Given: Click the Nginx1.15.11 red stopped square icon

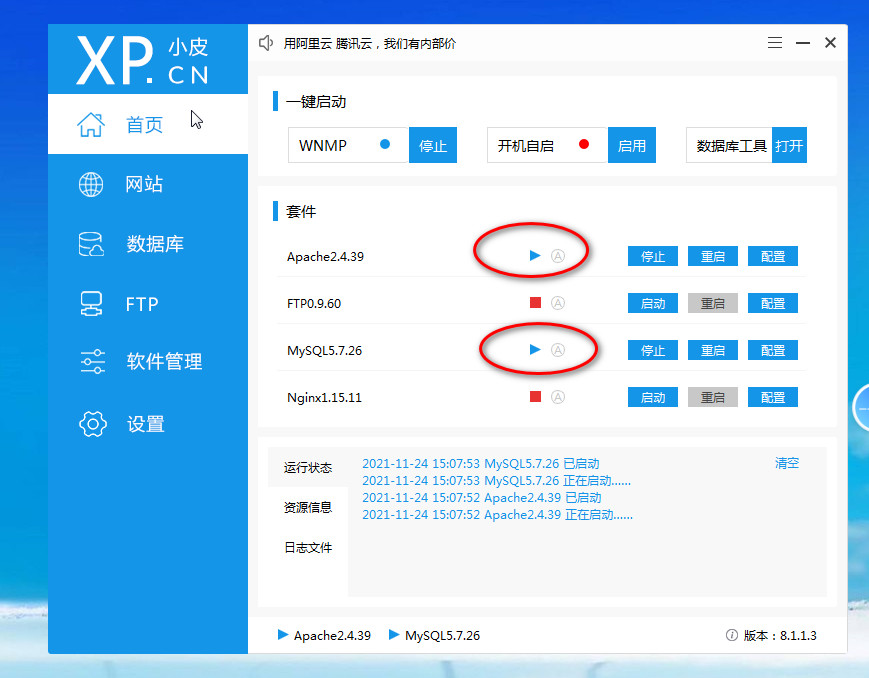Looking at the screenshot, I should pos(535,396).
